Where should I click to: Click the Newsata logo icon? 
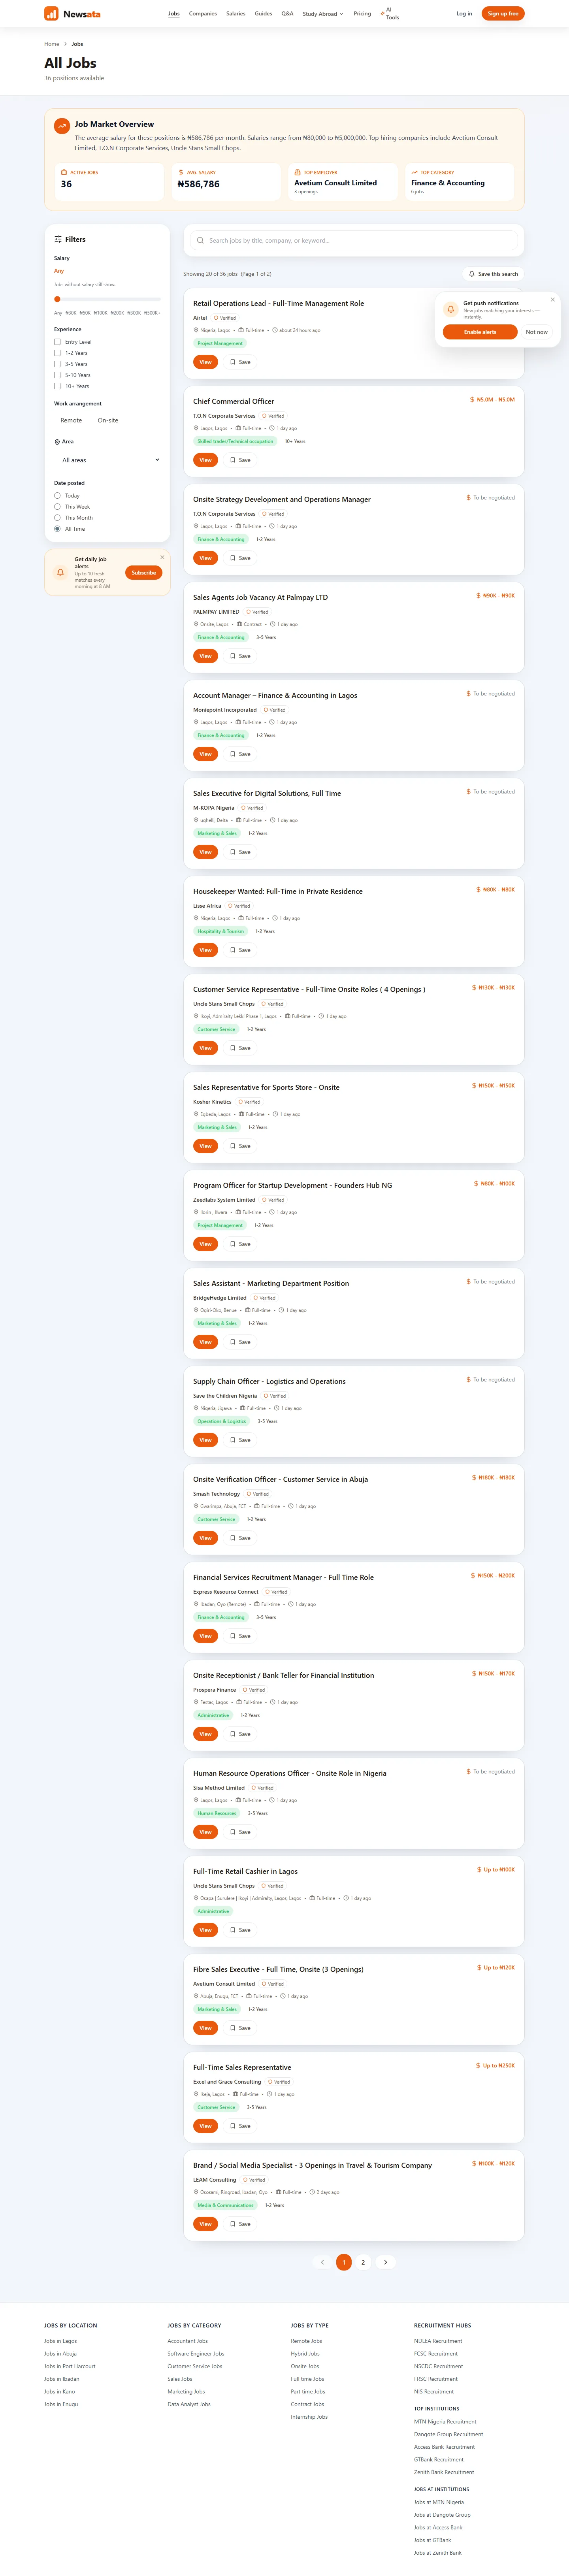51,14
